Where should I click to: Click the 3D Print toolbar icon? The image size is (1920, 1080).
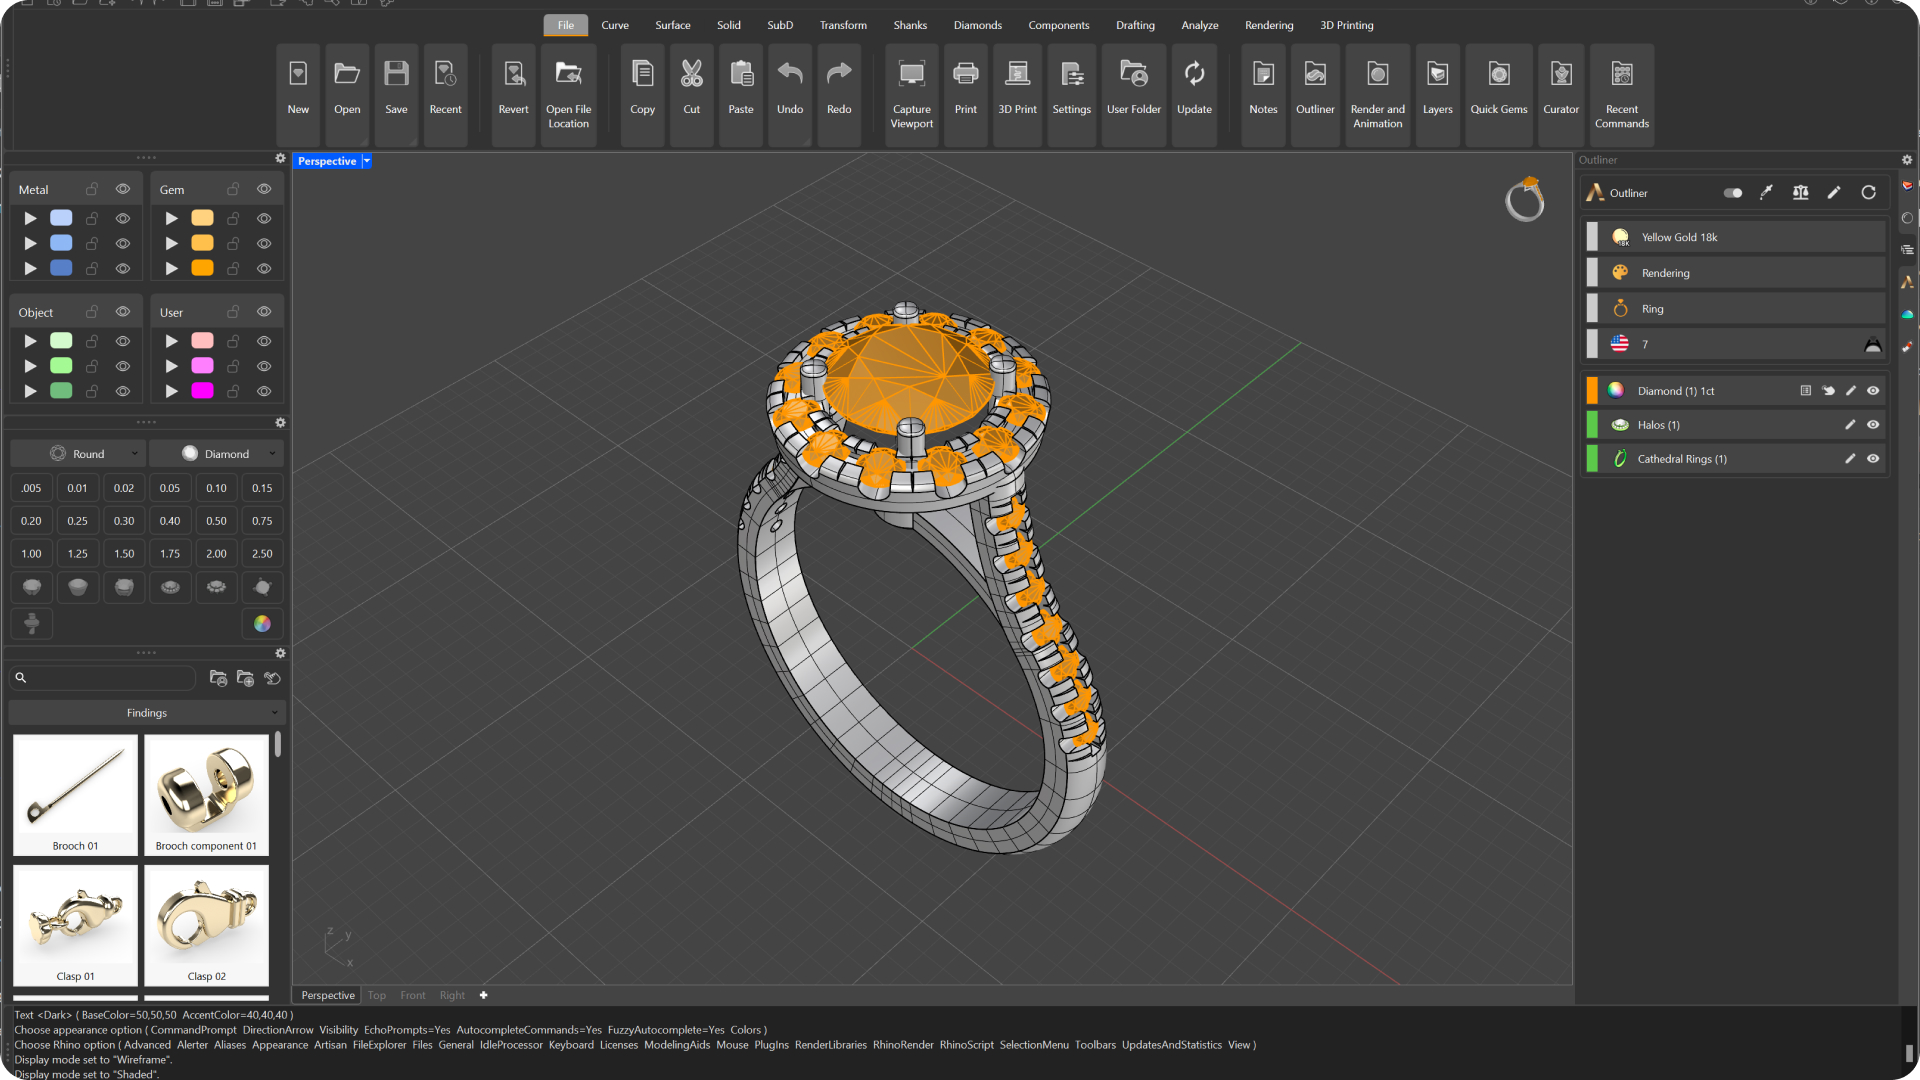coord(1017,75)
